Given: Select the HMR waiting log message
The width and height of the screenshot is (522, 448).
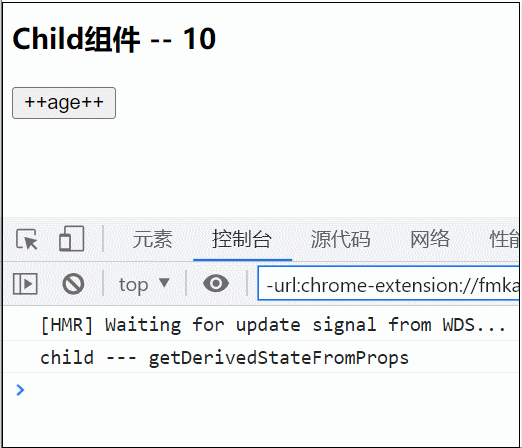Looking at the screenshot, I should [x=273, y=325].
